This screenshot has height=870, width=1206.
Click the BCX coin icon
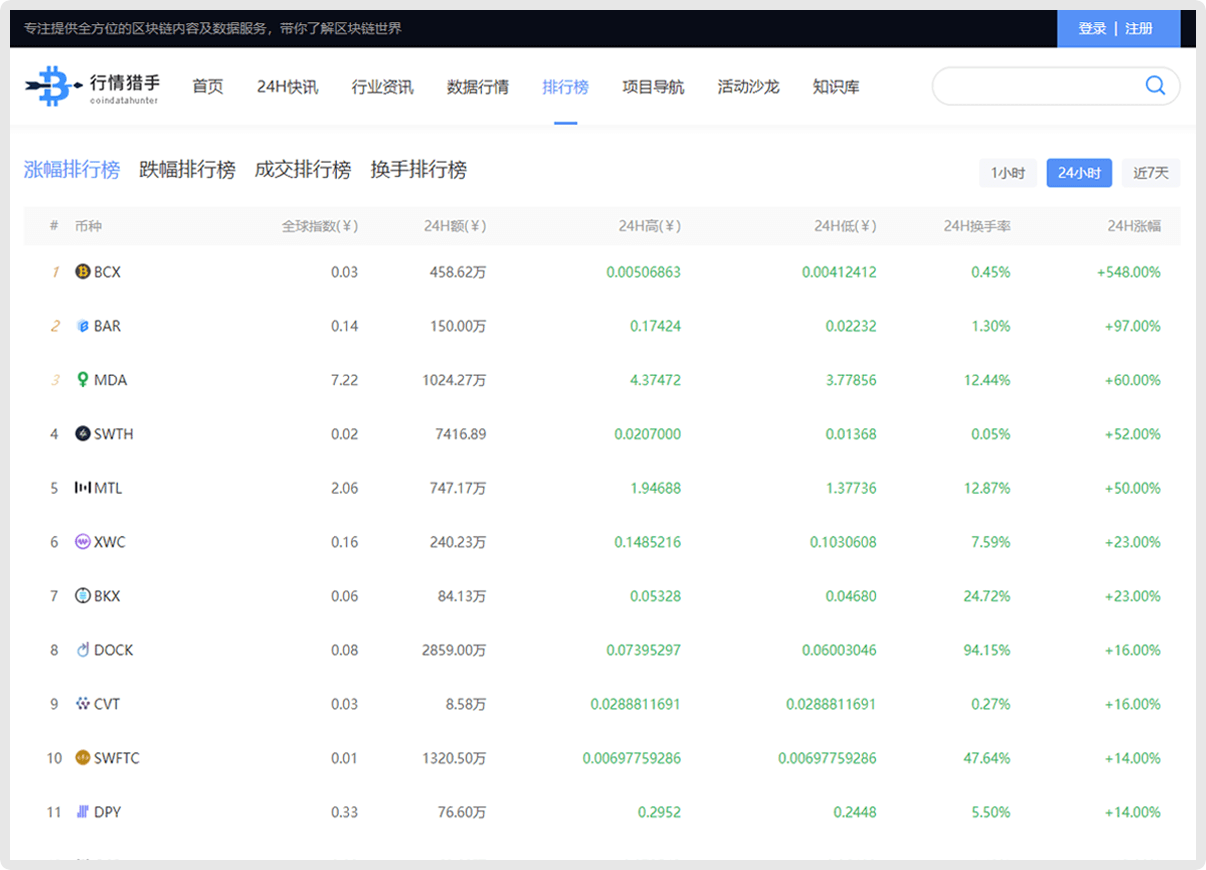83,272
